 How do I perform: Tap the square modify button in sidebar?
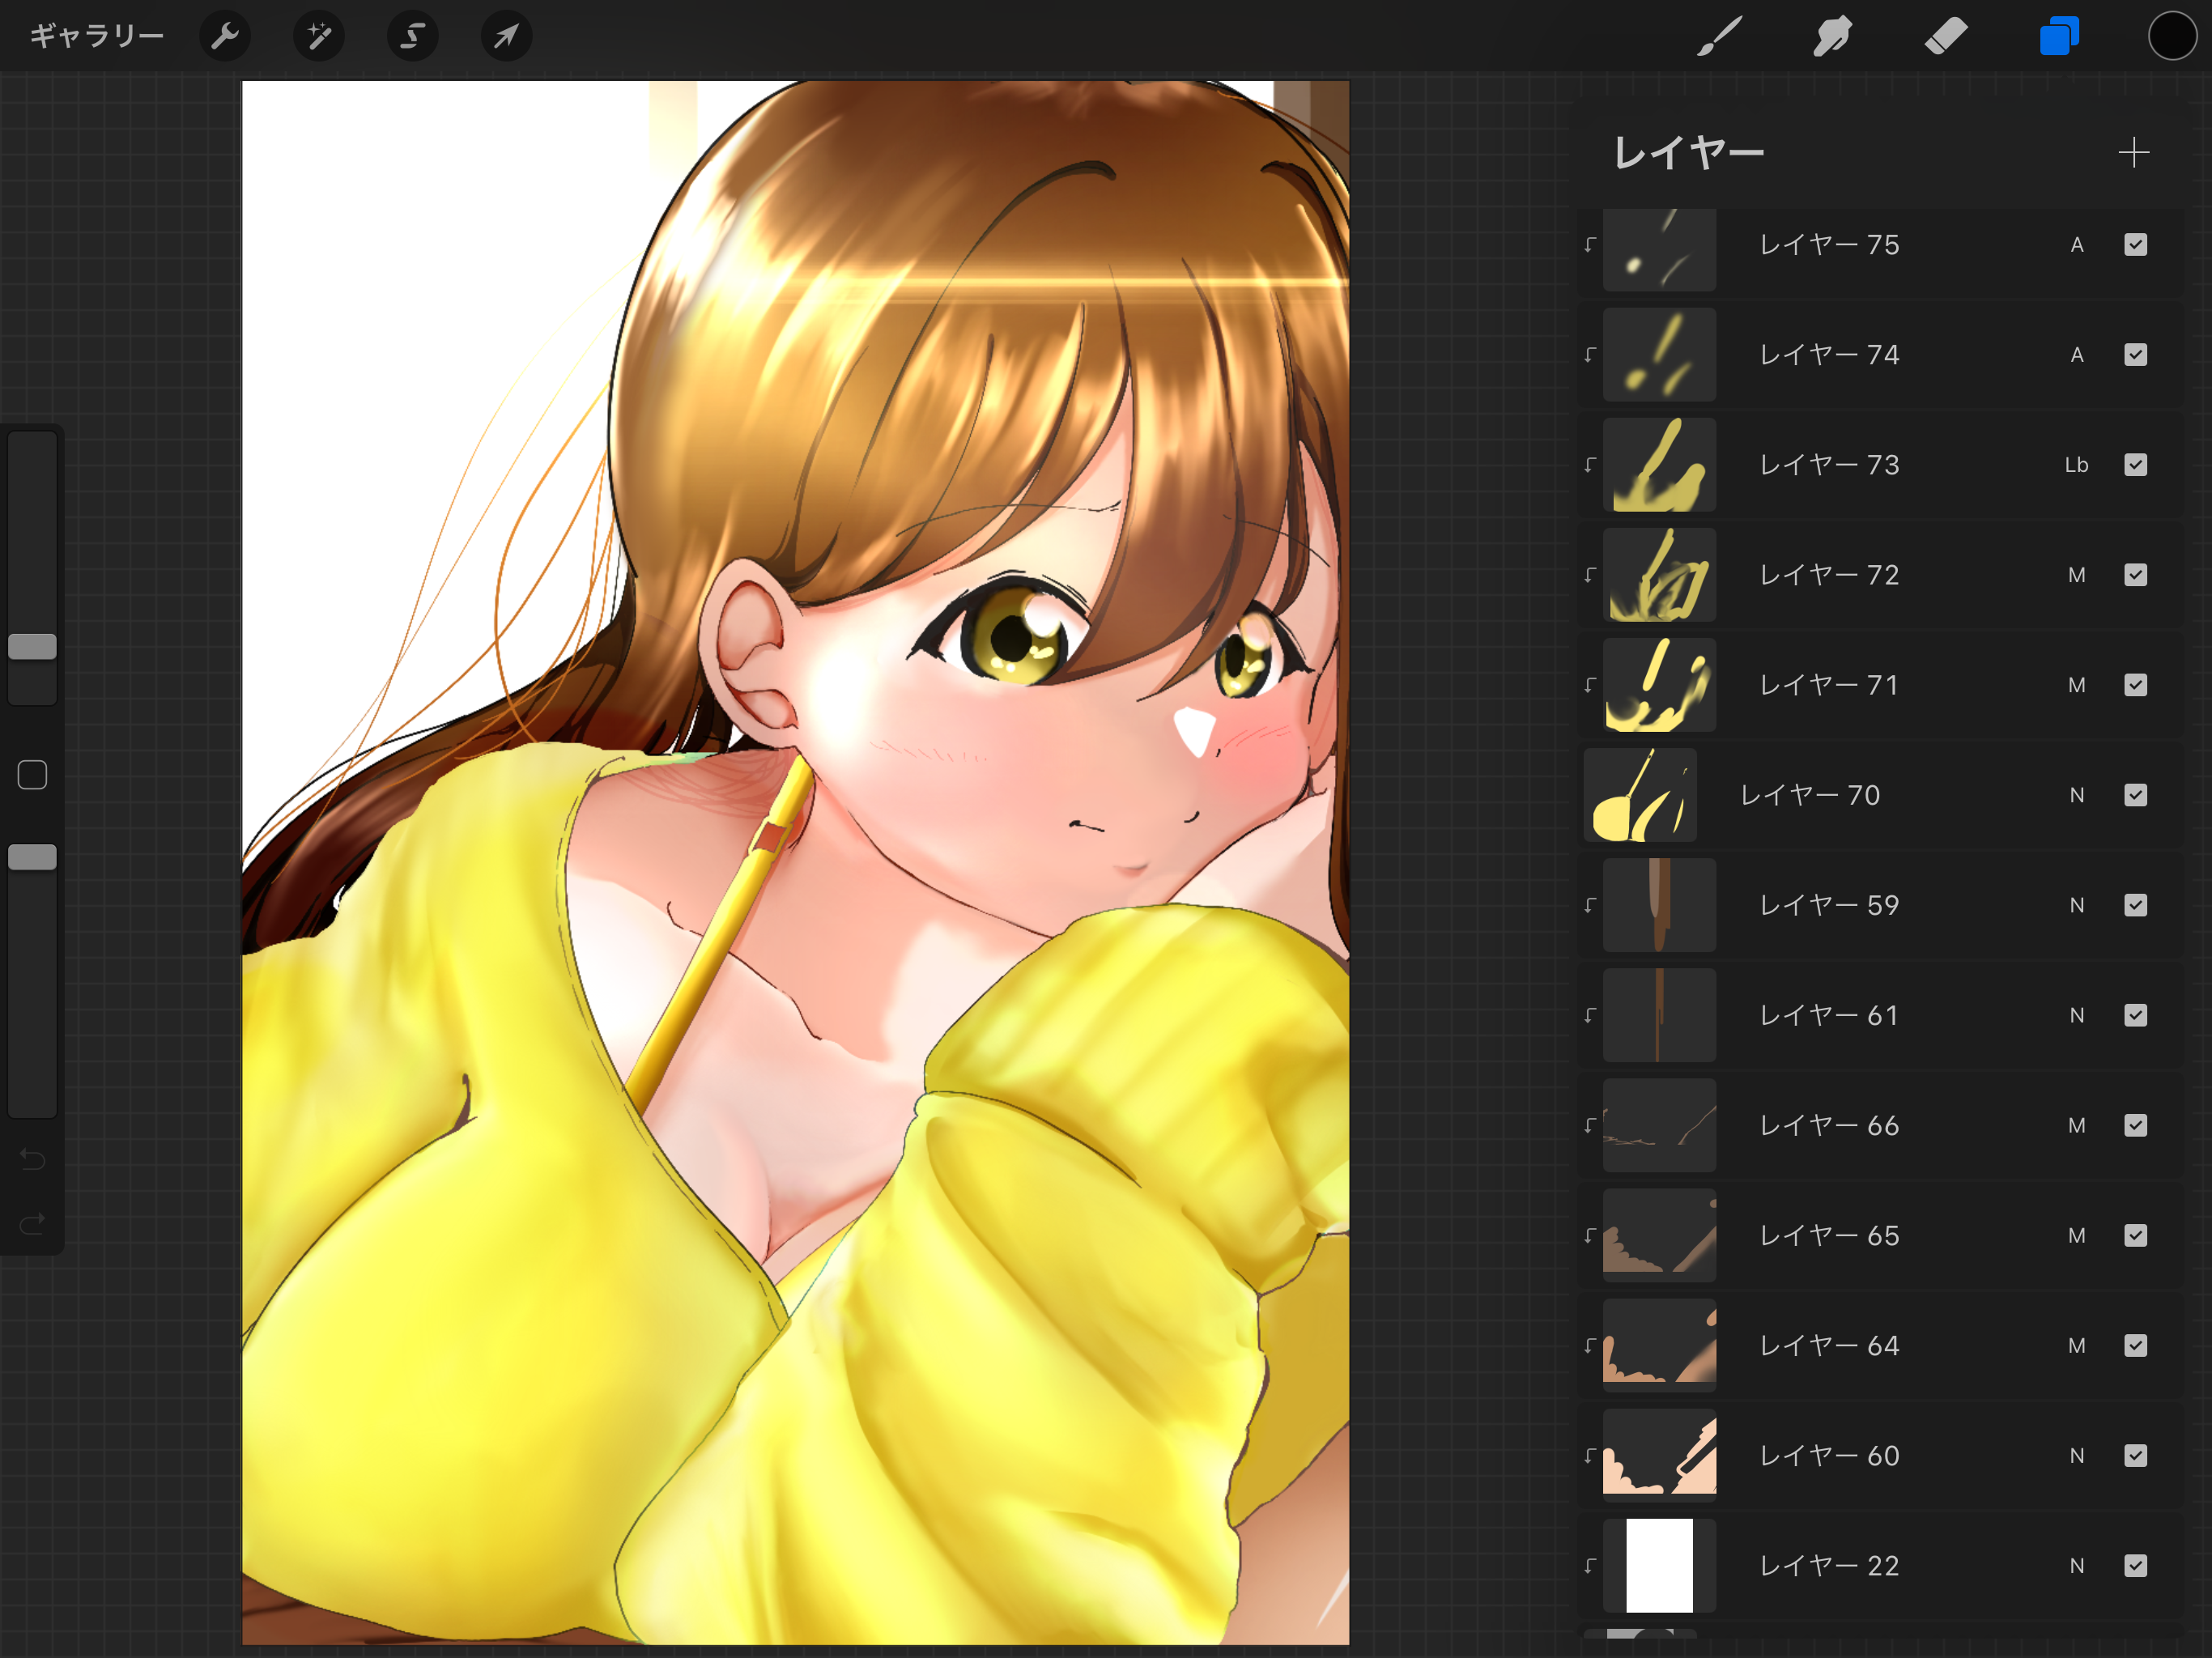(x=33, y=775)
